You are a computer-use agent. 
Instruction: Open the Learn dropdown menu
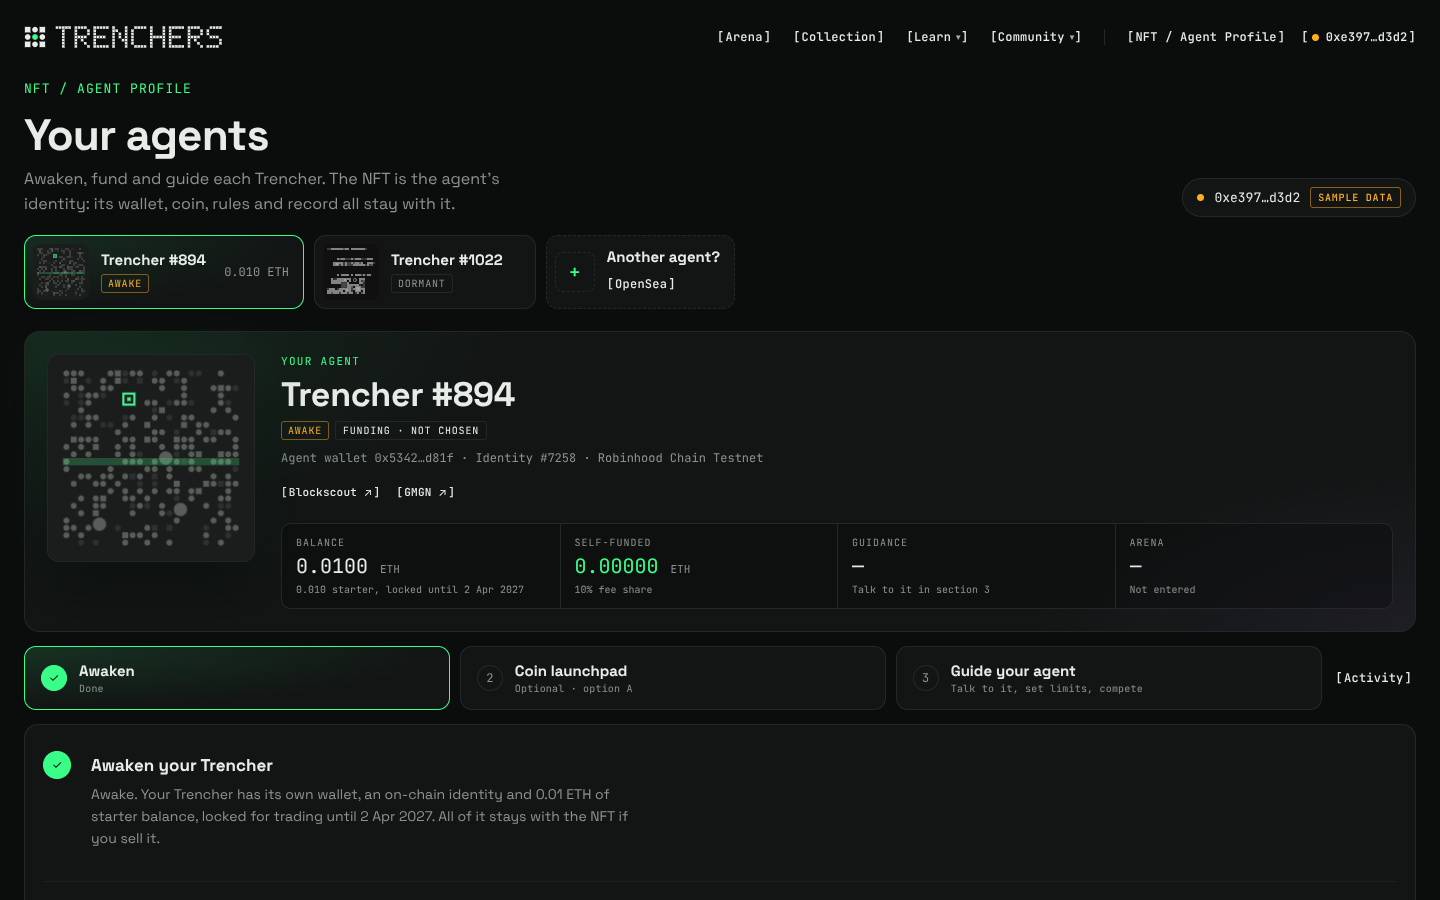(937, 37)
